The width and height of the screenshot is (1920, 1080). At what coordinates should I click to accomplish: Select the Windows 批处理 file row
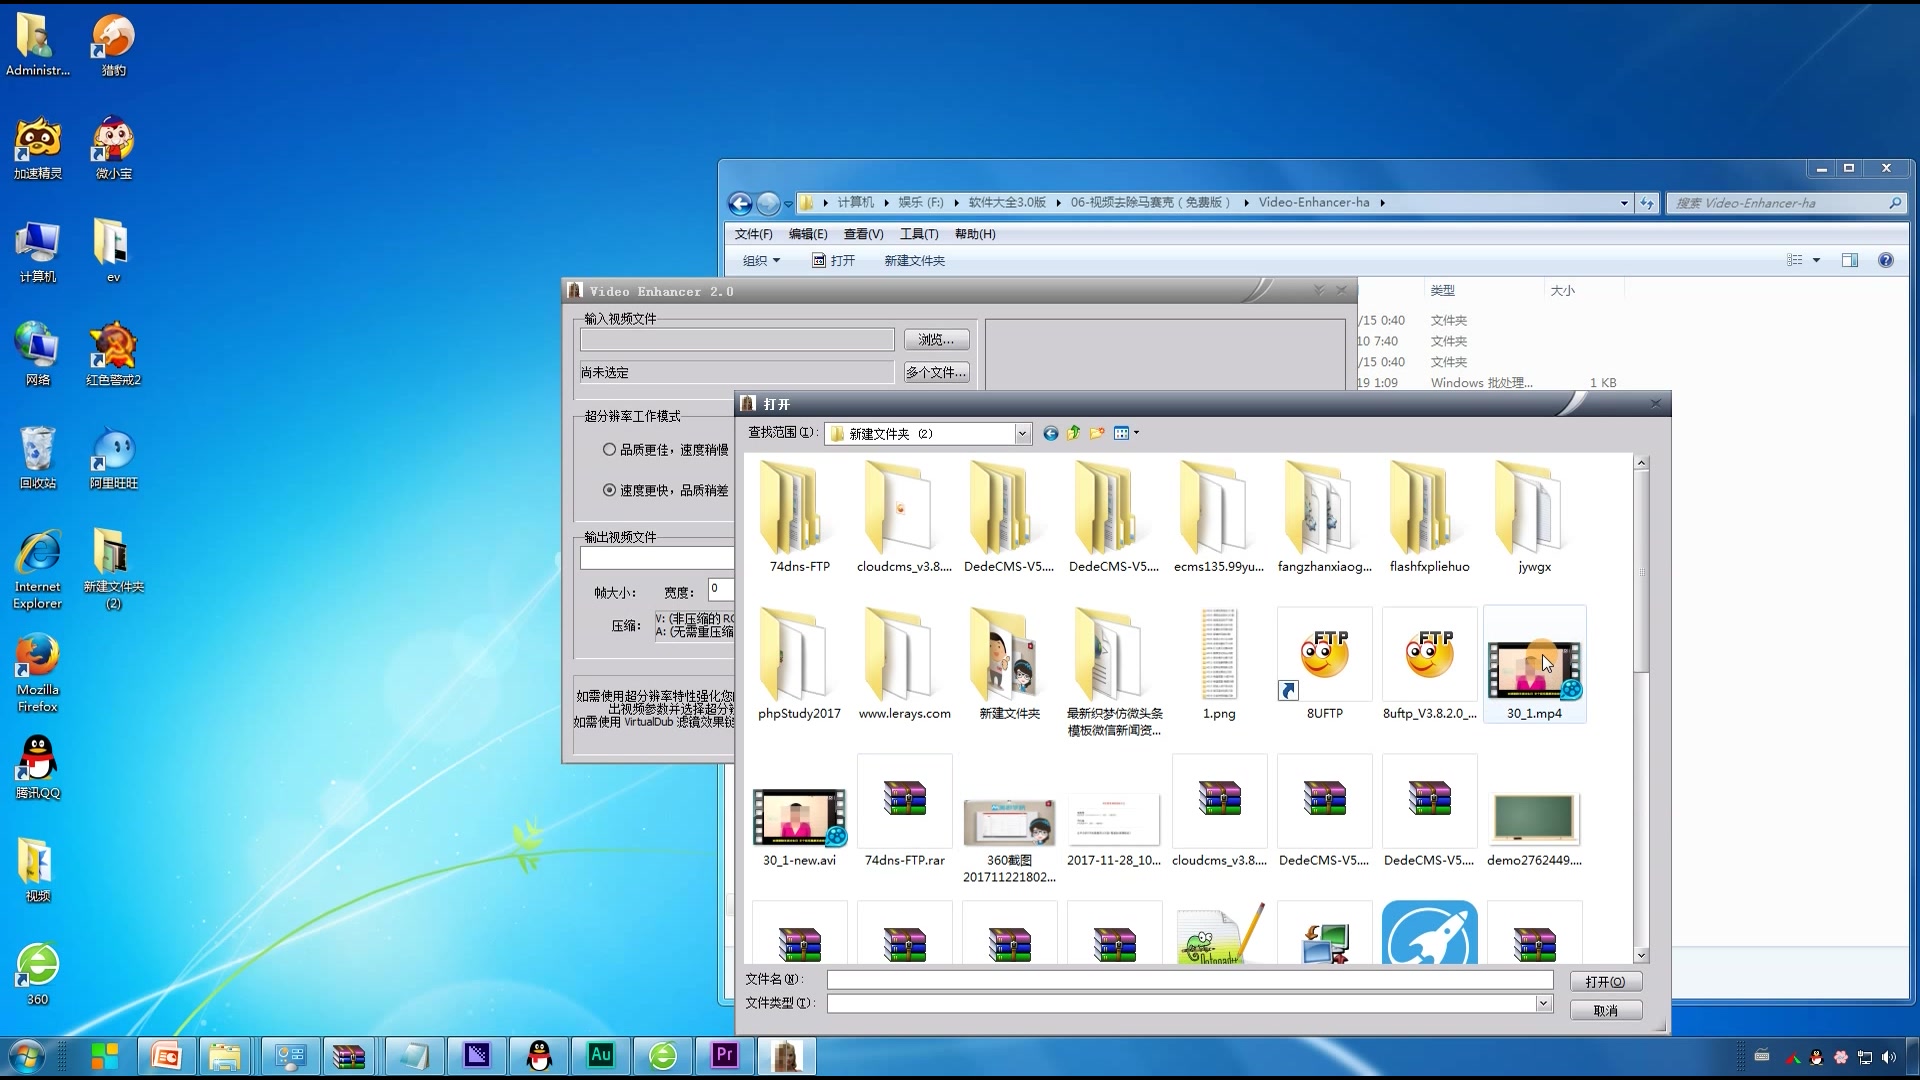point(1487,383)
